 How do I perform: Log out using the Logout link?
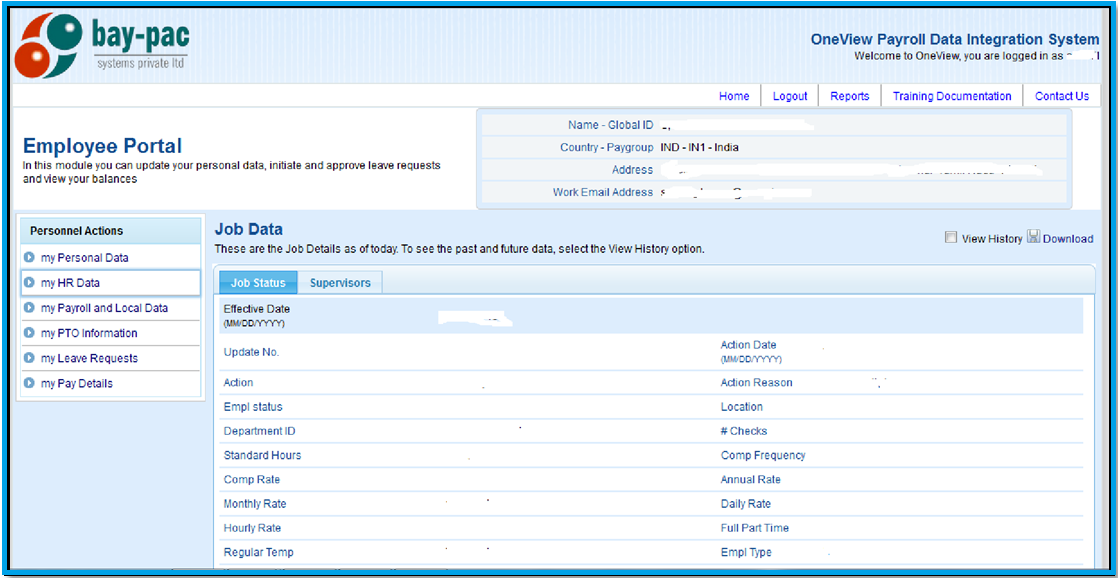[x=790, y=96]
